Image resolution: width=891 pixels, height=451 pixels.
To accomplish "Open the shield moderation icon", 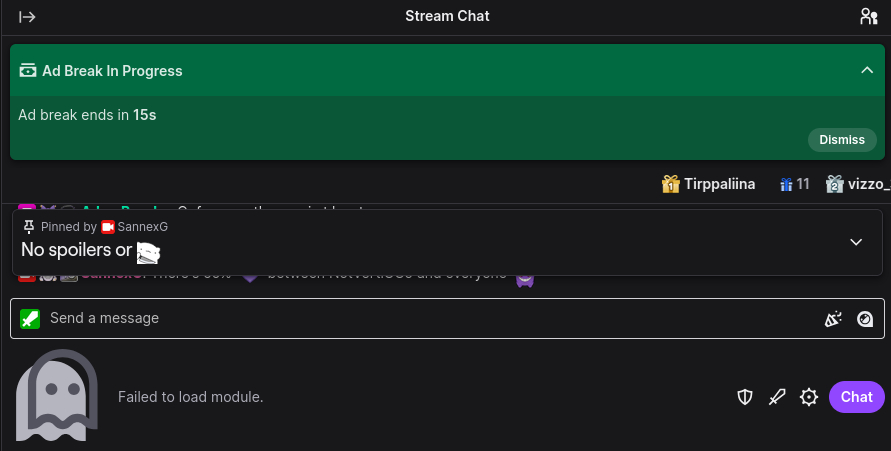I will point(745,397).
